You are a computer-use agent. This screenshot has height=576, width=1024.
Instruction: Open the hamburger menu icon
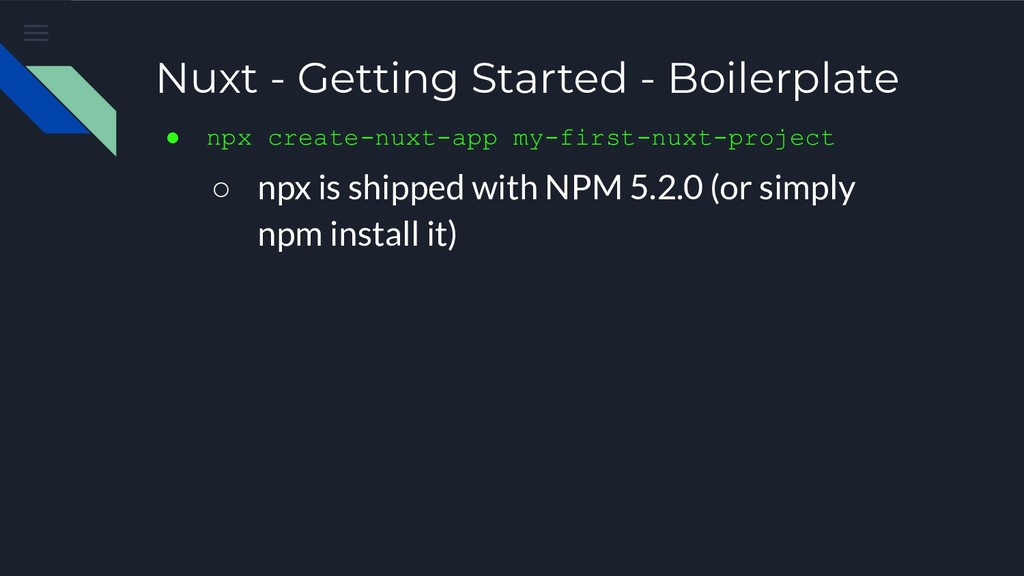coord(36,33)
